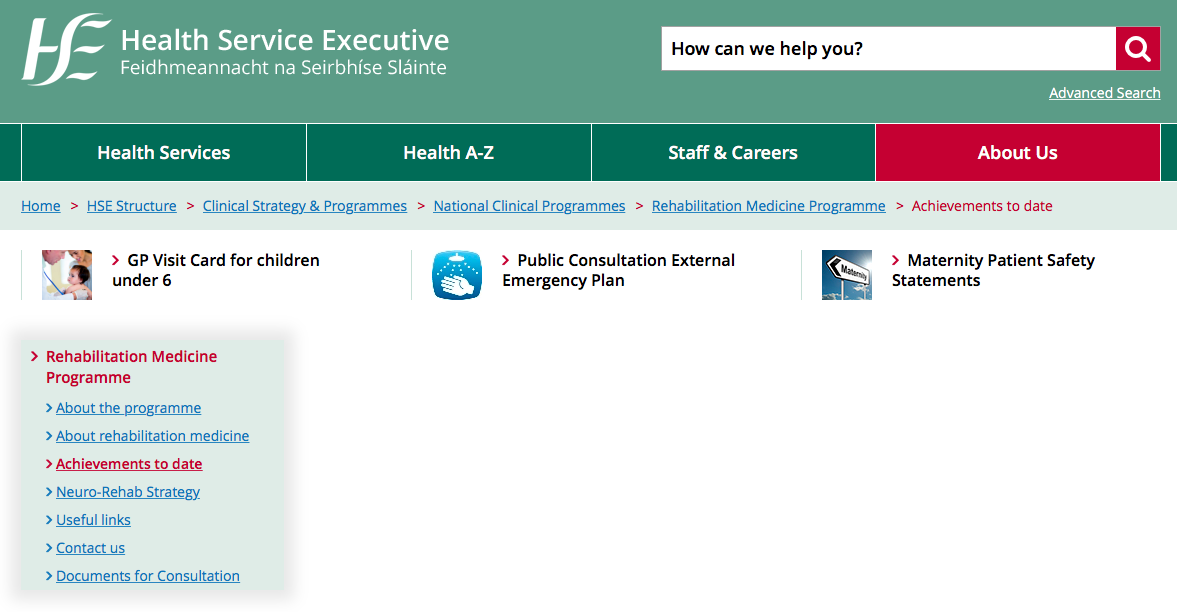Open the Health Services menu tab
Viewport: 1177px width, 612px height.
(163, 153)
